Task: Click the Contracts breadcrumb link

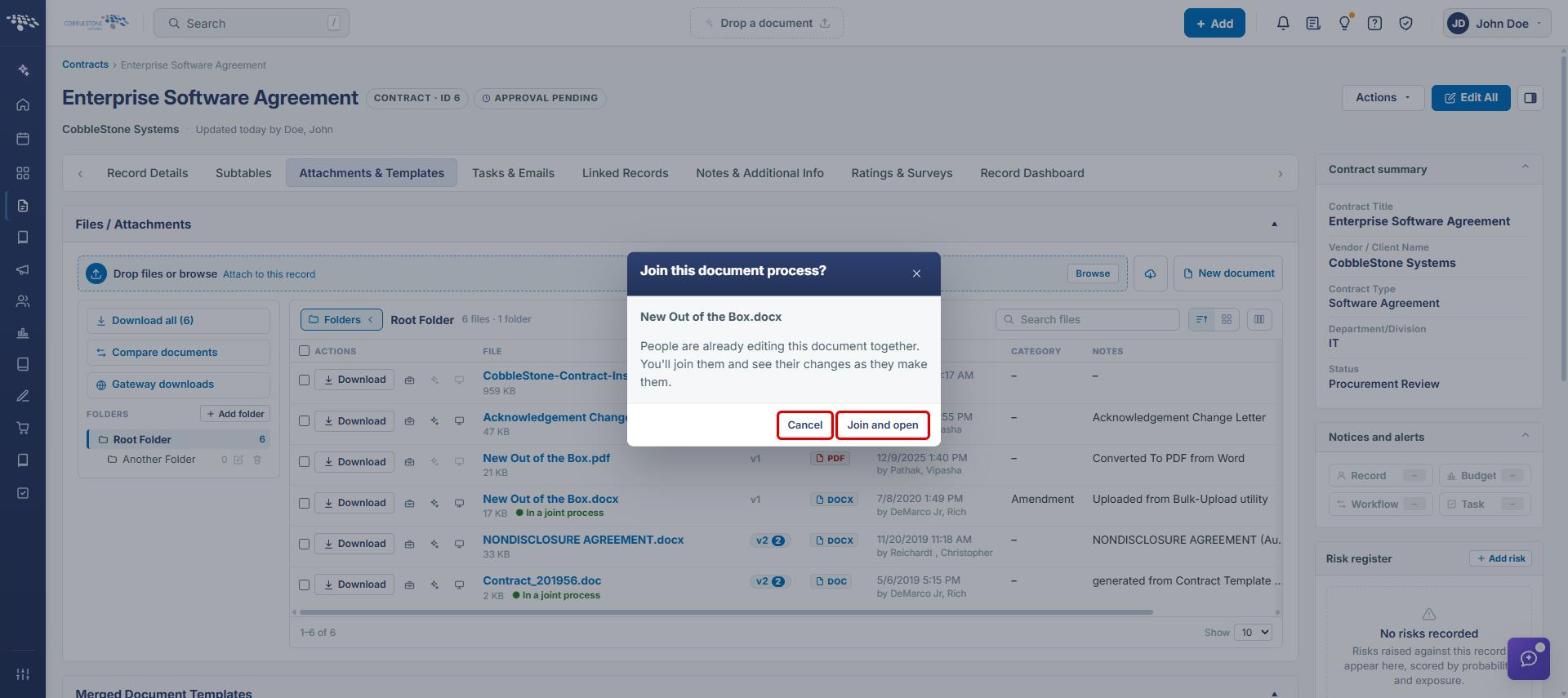Action: (x=85, y=65)
